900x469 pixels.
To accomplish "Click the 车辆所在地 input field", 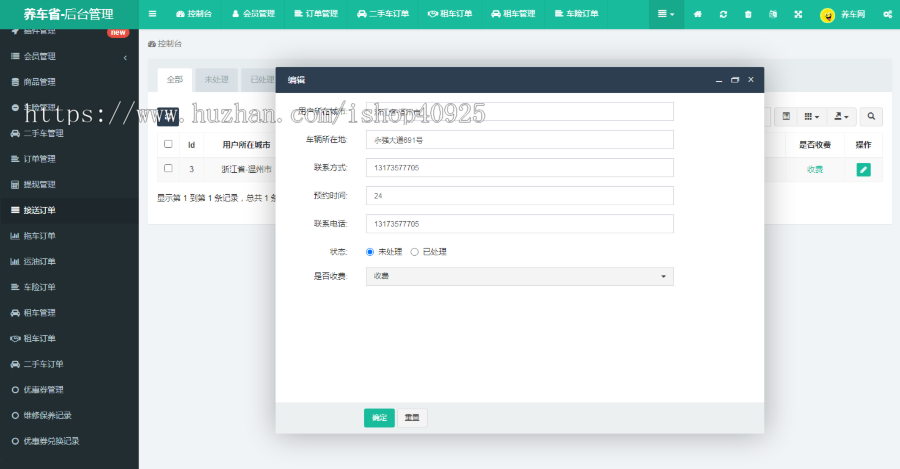I will click(519, 139).
